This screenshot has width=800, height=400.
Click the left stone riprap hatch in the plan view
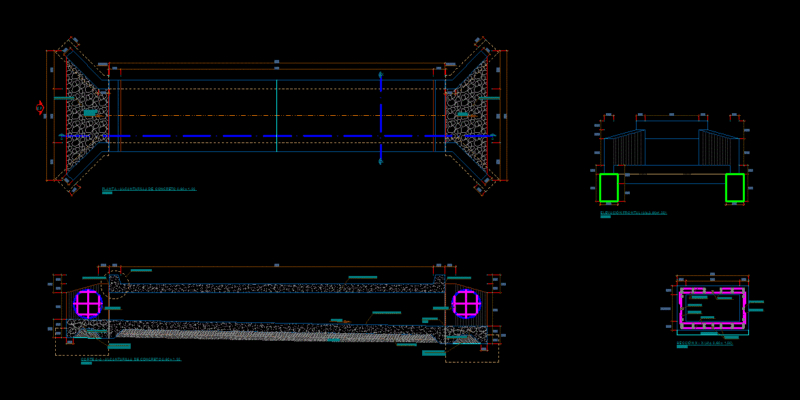[x=87, y=116]
